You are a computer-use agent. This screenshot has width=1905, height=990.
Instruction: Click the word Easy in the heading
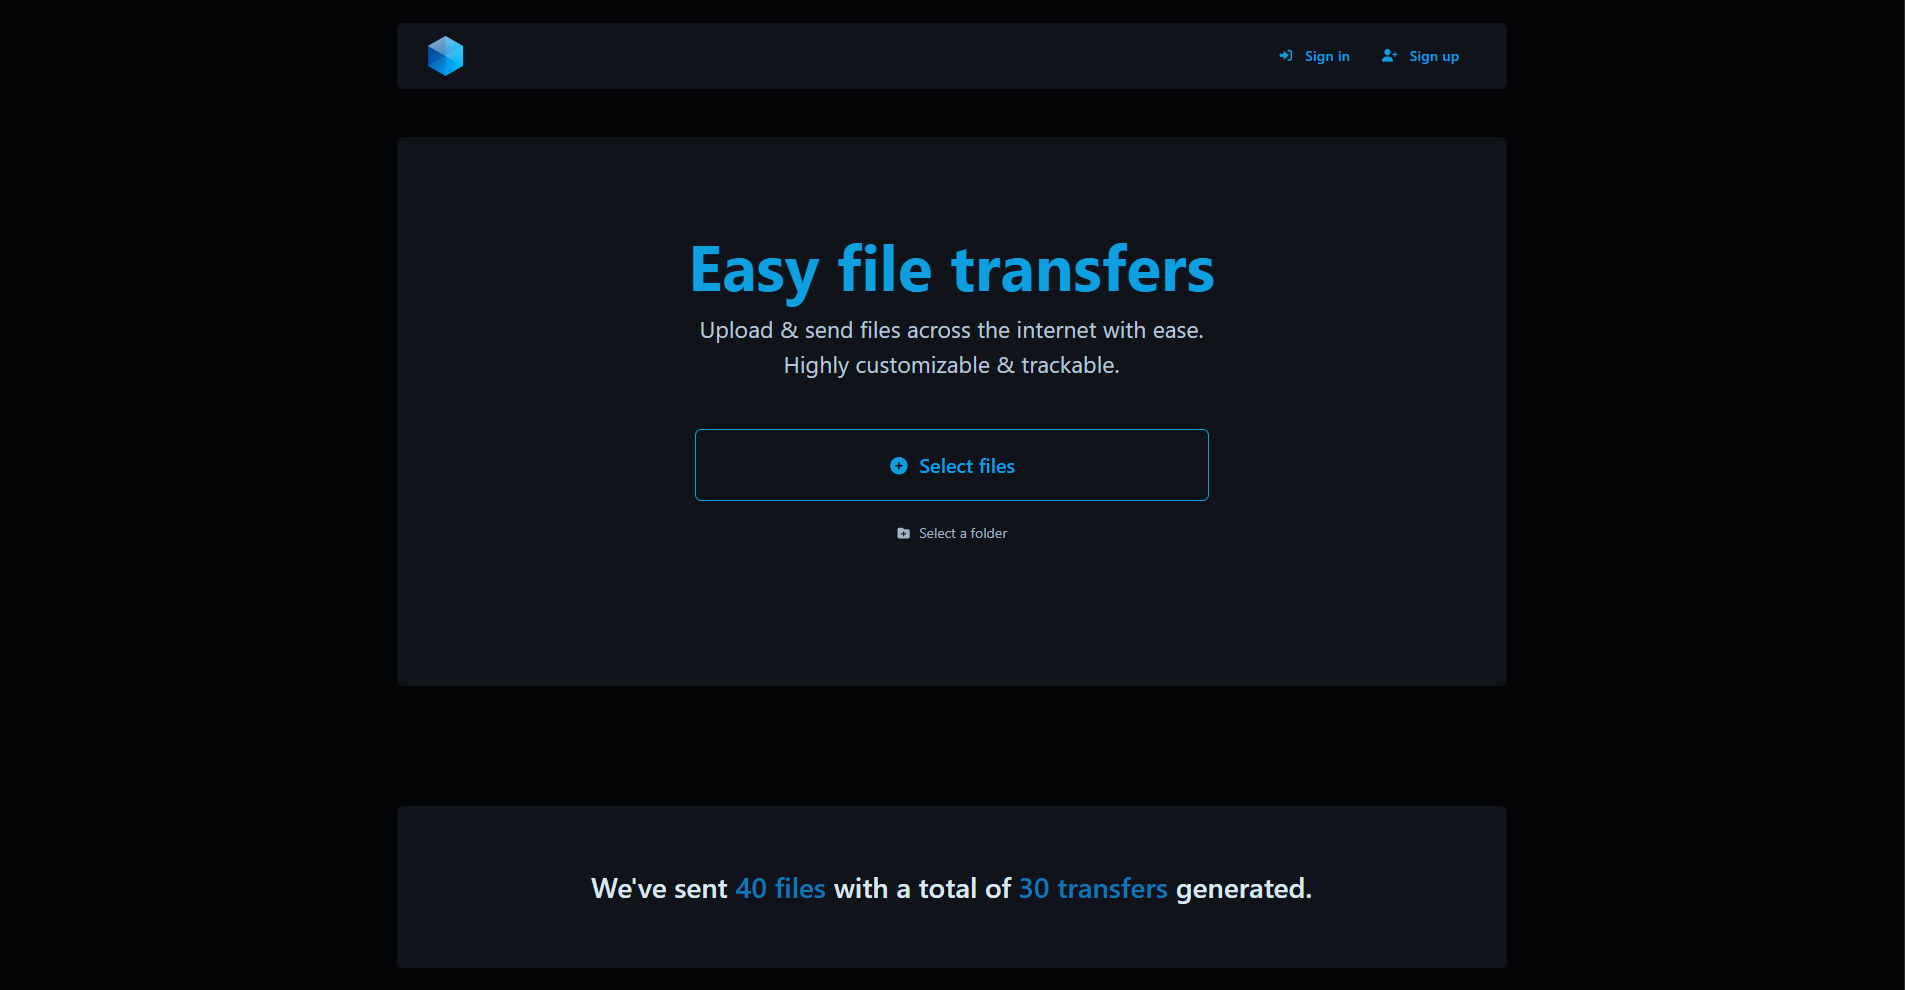[754, 271]
